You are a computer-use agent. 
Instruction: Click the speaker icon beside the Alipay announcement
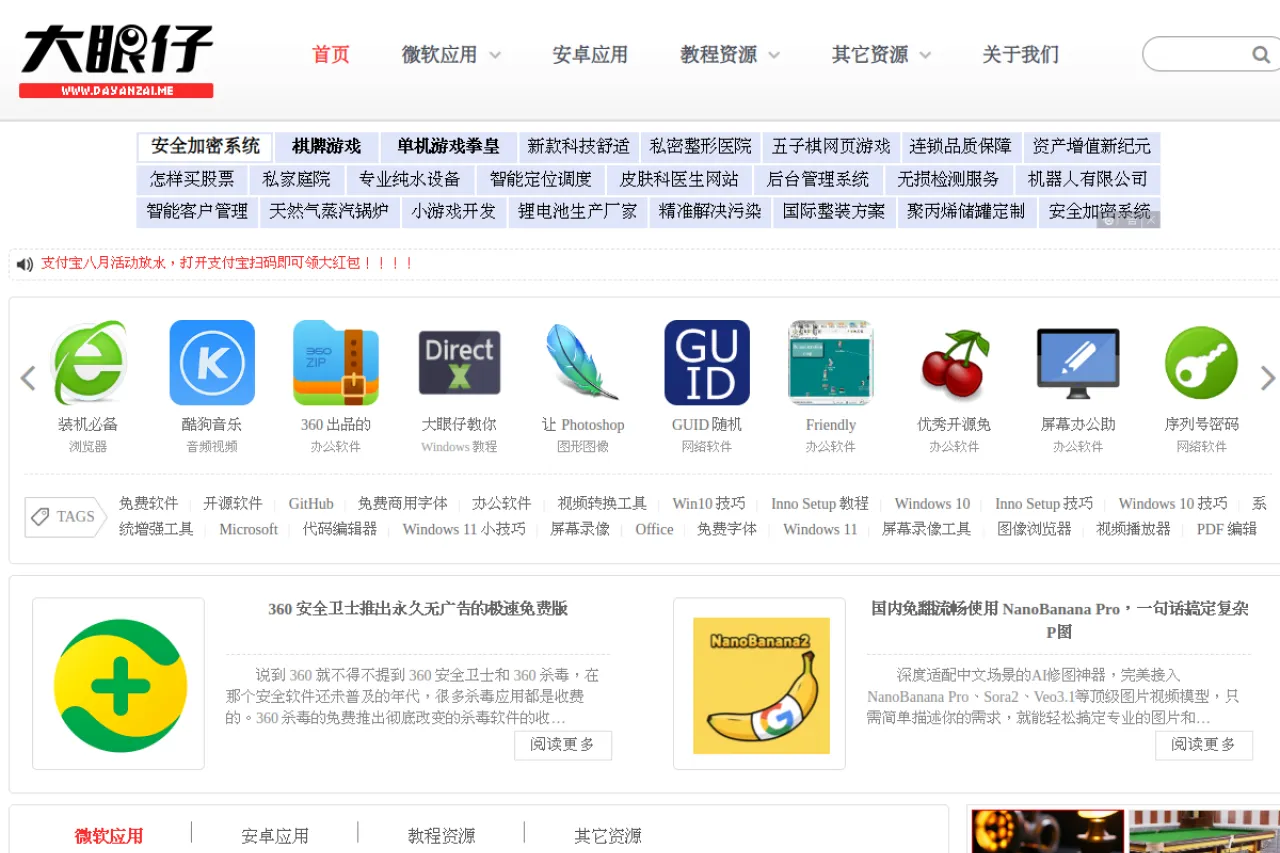[x=24, y=263]
